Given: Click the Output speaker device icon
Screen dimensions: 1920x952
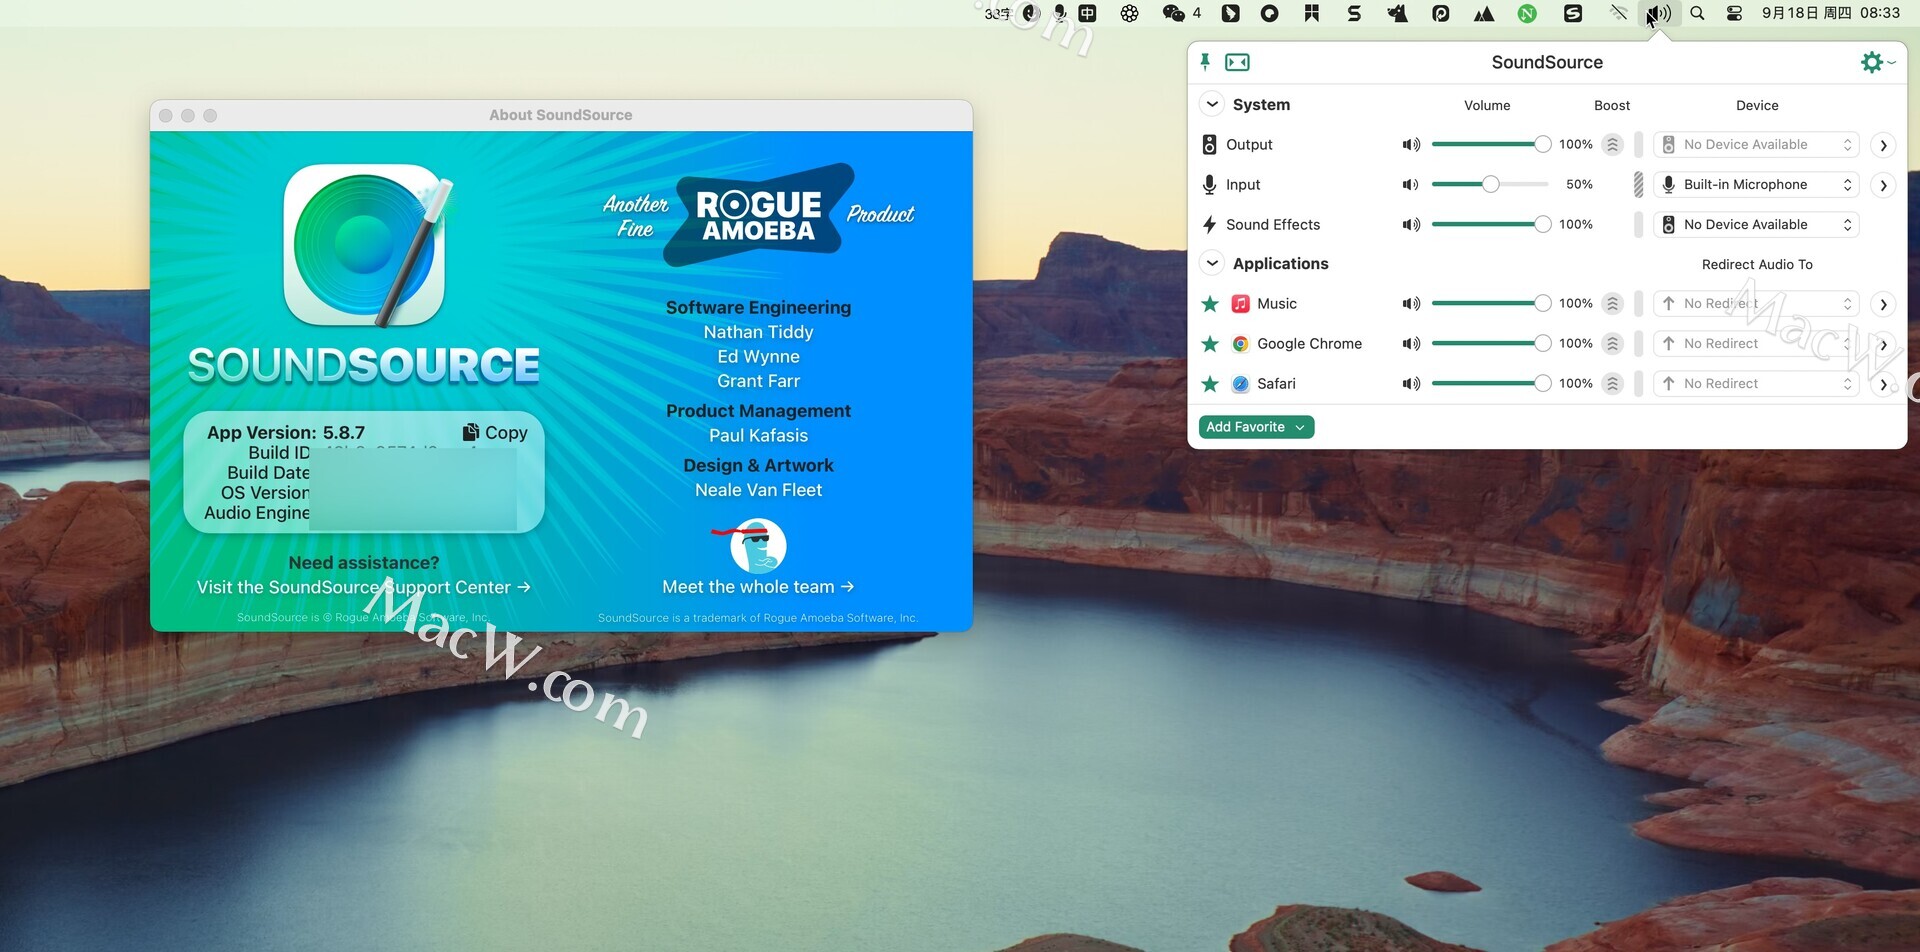Looking at the screenshot, I should pyautogui.click(x=1209, y=145).
